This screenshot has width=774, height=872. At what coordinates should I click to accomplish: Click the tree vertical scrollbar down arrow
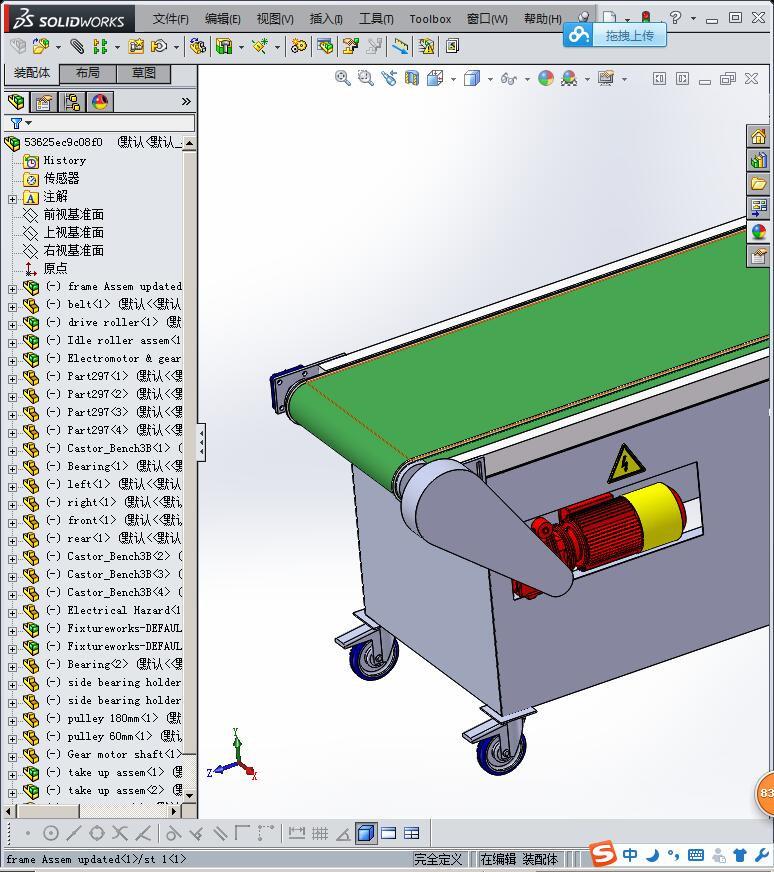tap(190, 795)
